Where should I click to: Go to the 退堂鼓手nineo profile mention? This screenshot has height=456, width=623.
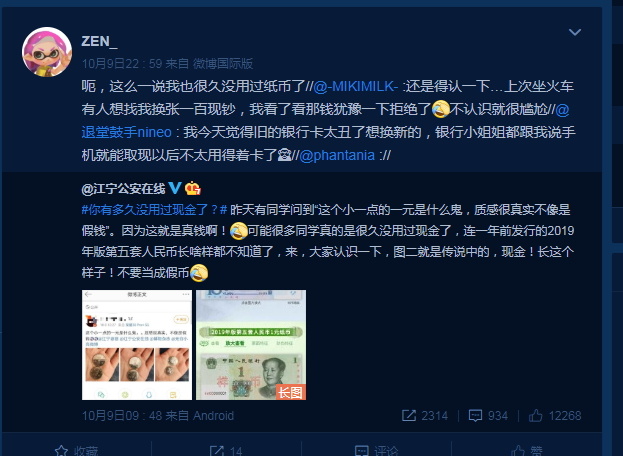(127, 132)
